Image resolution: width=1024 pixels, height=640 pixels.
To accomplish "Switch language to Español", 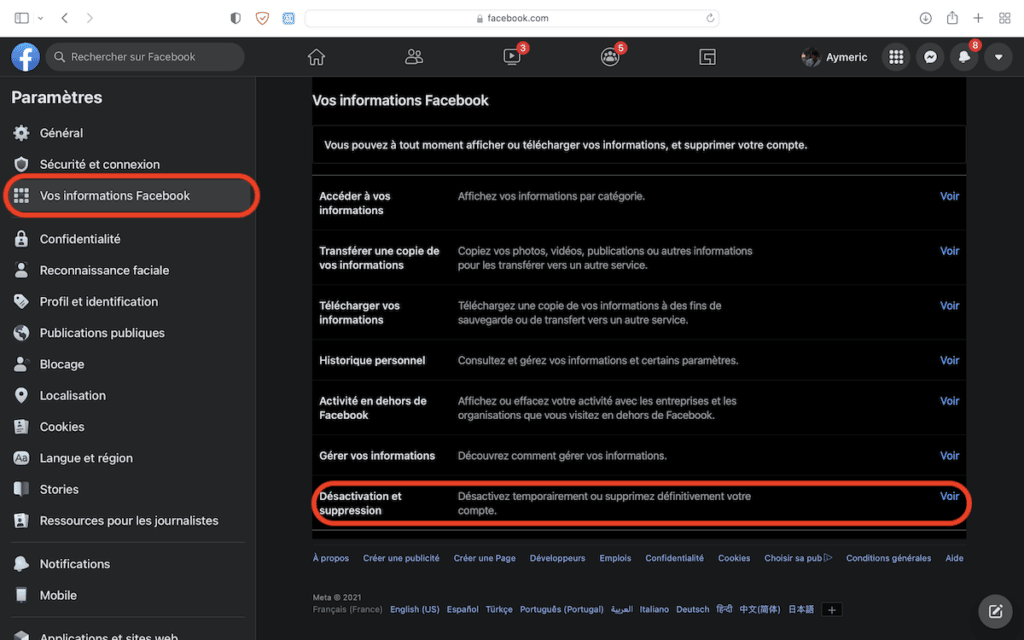I will pos(462,609).
